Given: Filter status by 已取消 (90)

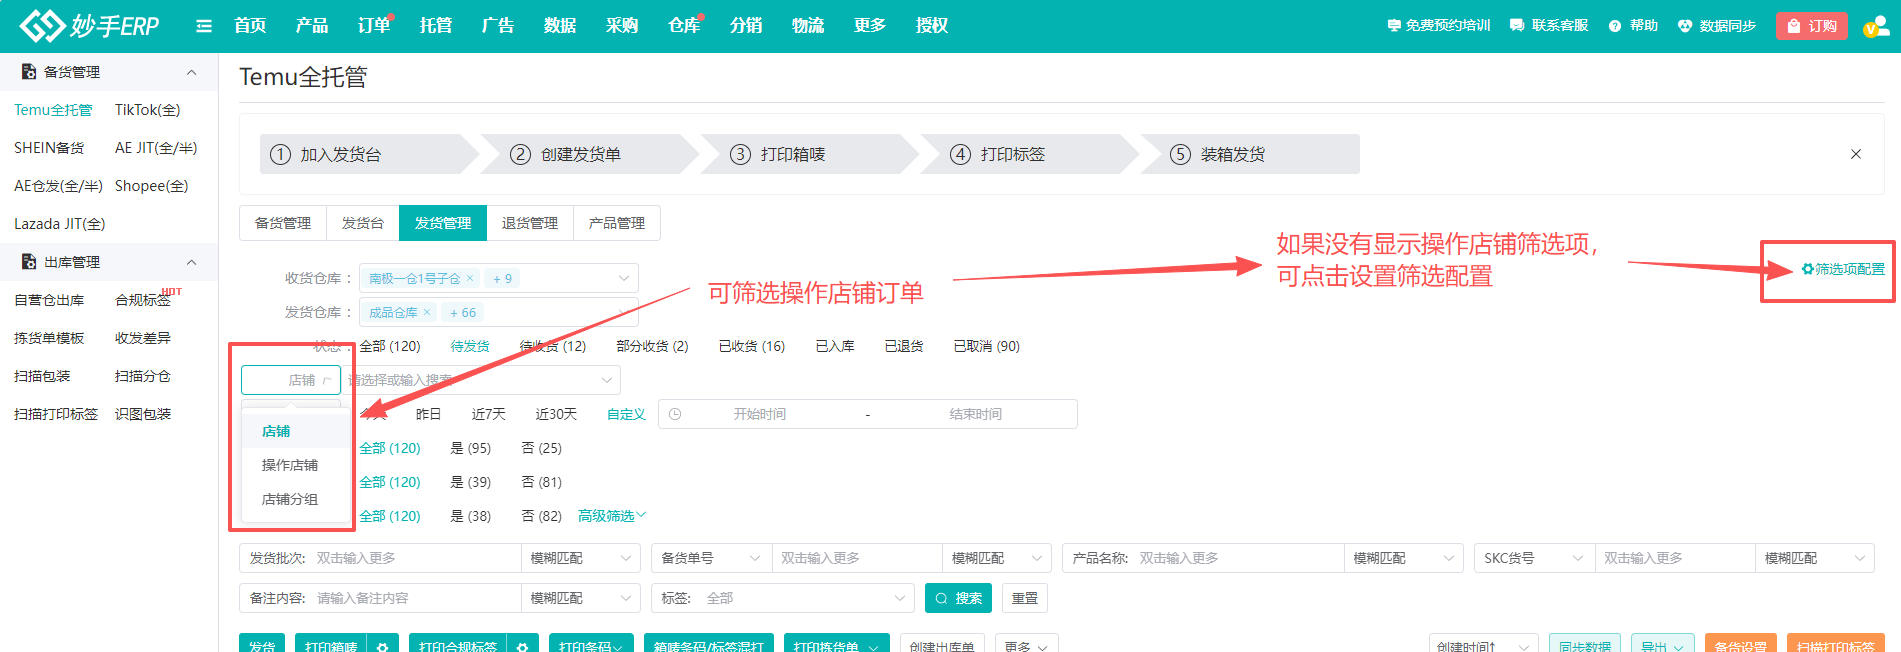Looking at the screenshot, I should [x=987, y=346].
